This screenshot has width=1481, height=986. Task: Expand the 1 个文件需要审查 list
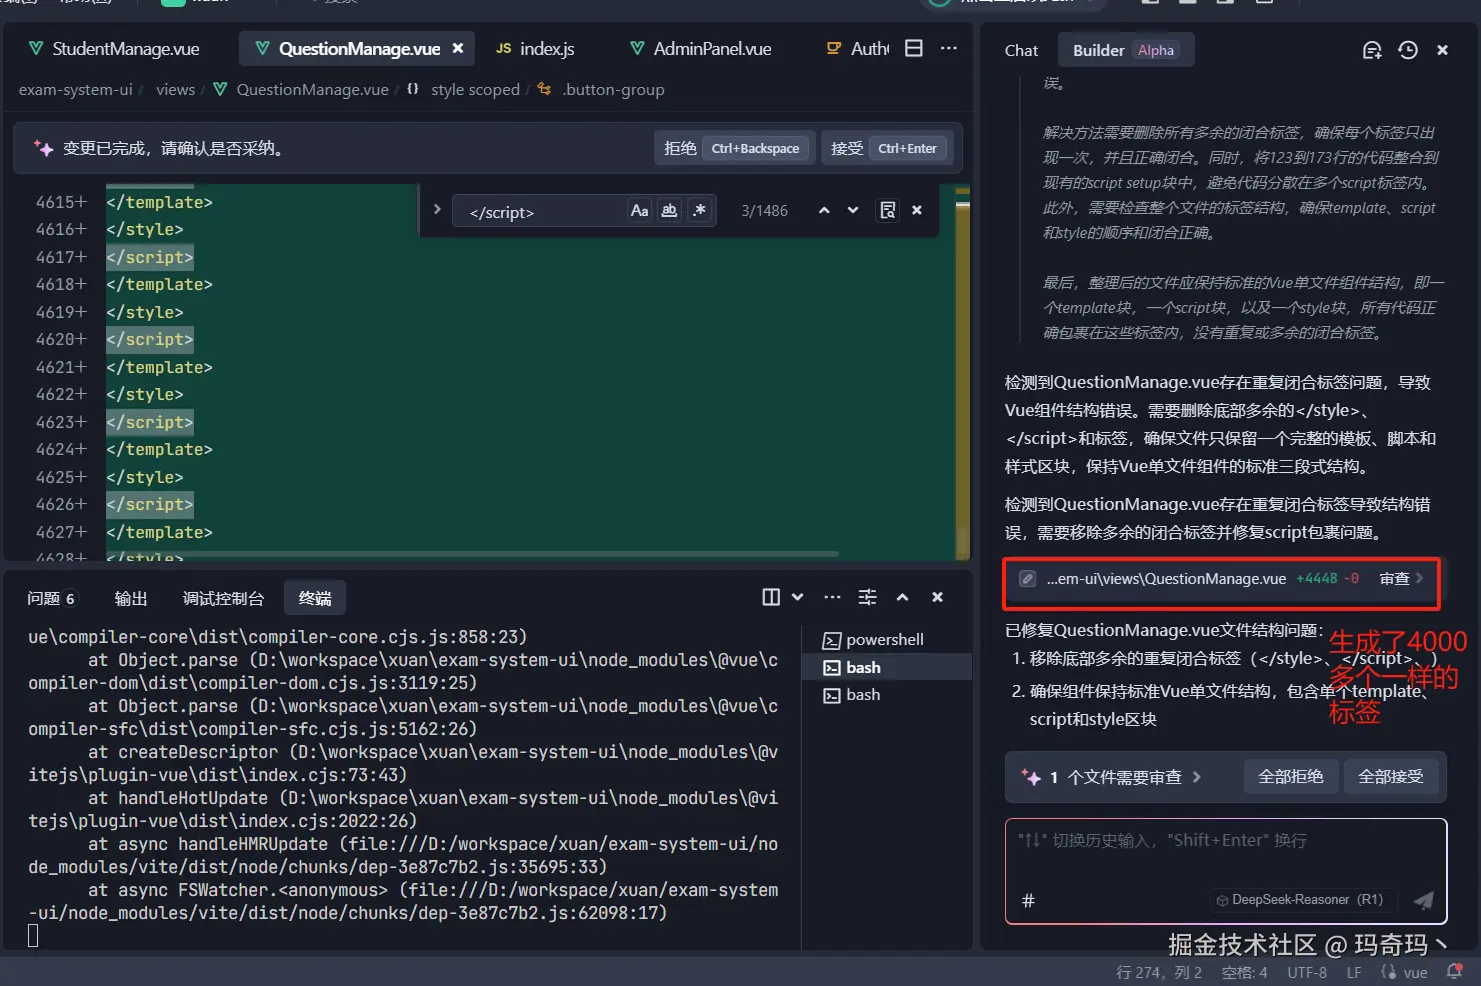1125,777
